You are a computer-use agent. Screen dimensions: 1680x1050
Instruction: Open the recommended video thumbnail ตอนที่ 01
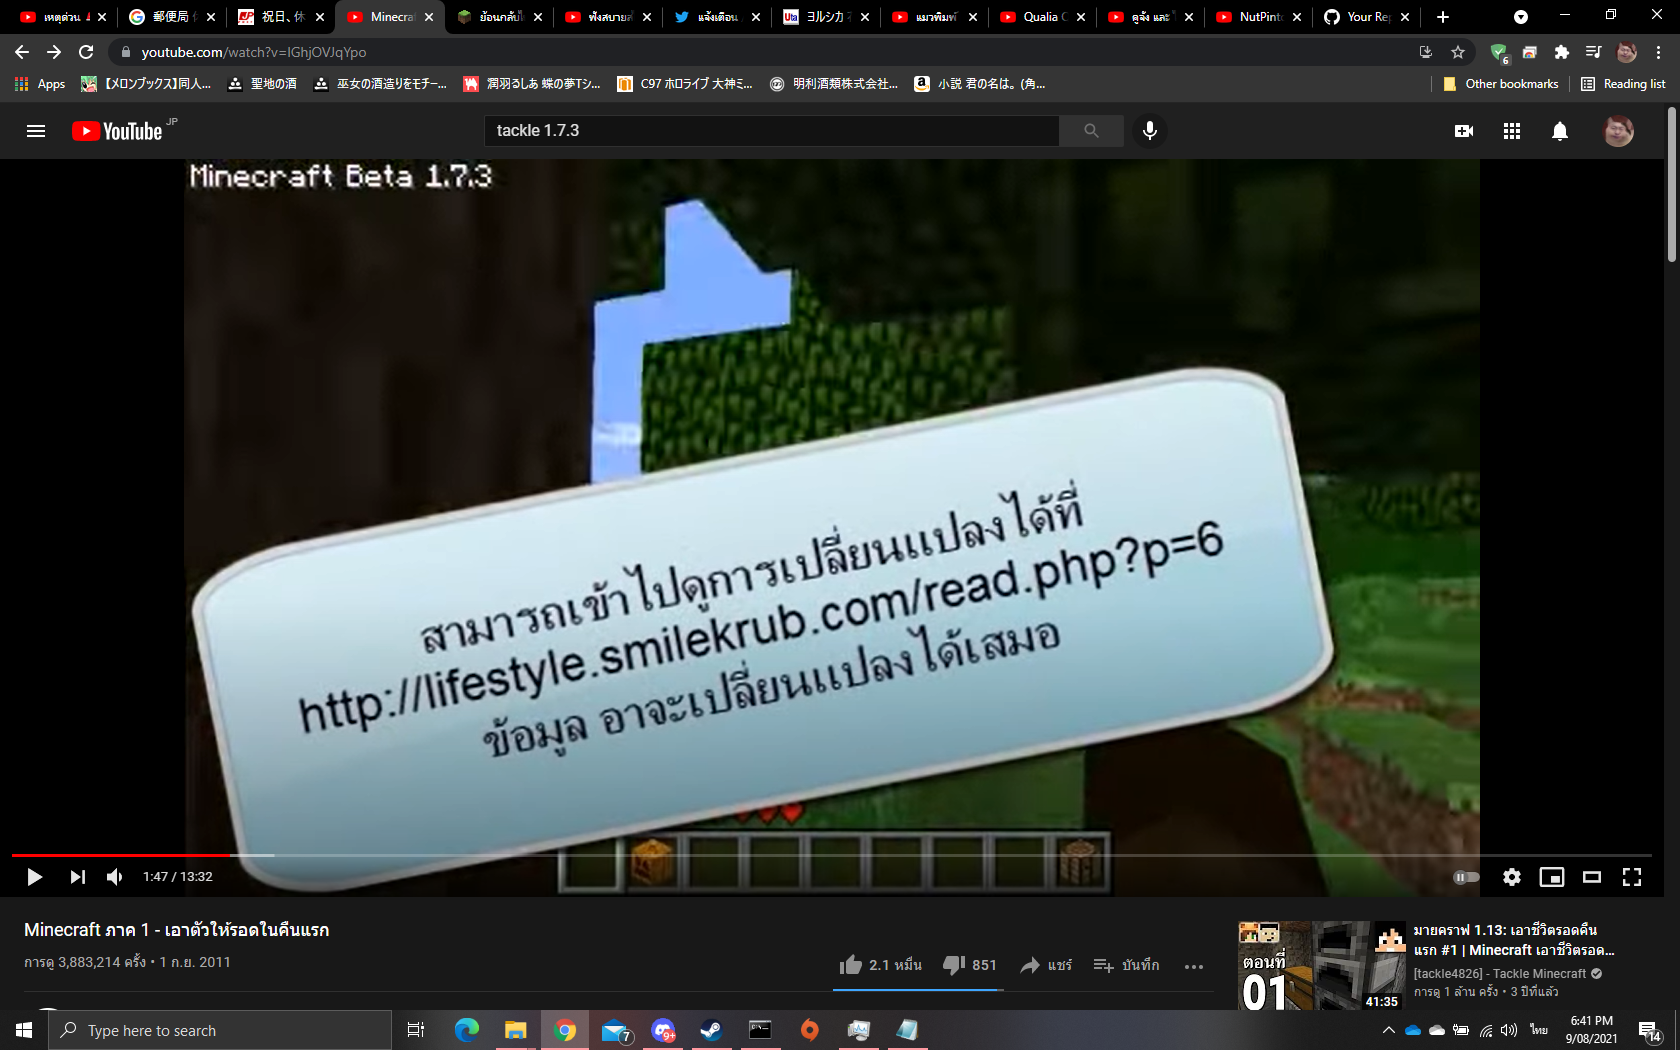pos(1322,965)
